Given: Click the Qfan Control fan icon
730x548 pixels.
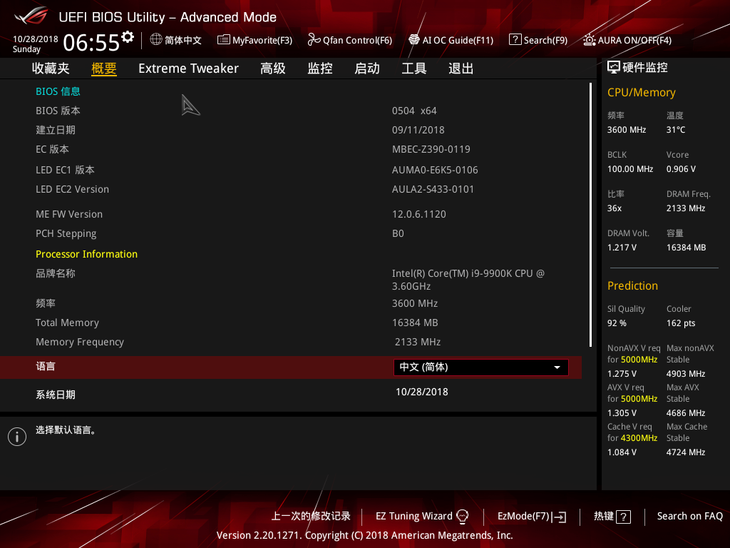Looking at the screenshot, I should (x=314, y=40).
